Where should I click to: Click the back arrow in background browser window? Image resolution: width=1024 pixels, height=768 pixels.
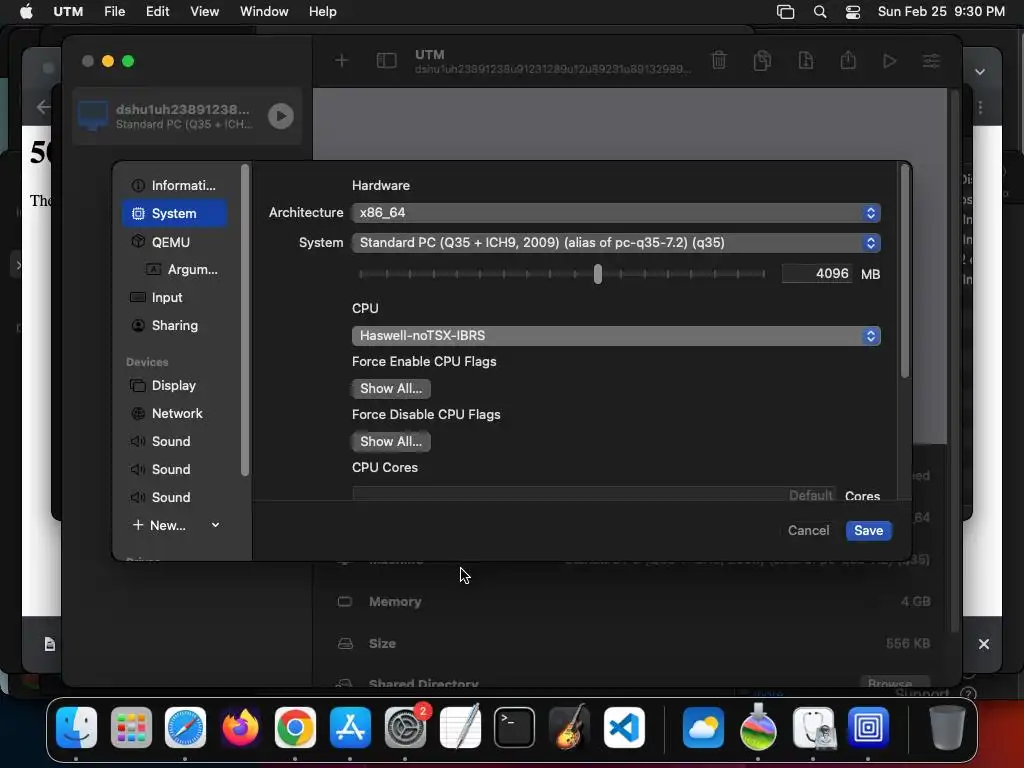43,106
